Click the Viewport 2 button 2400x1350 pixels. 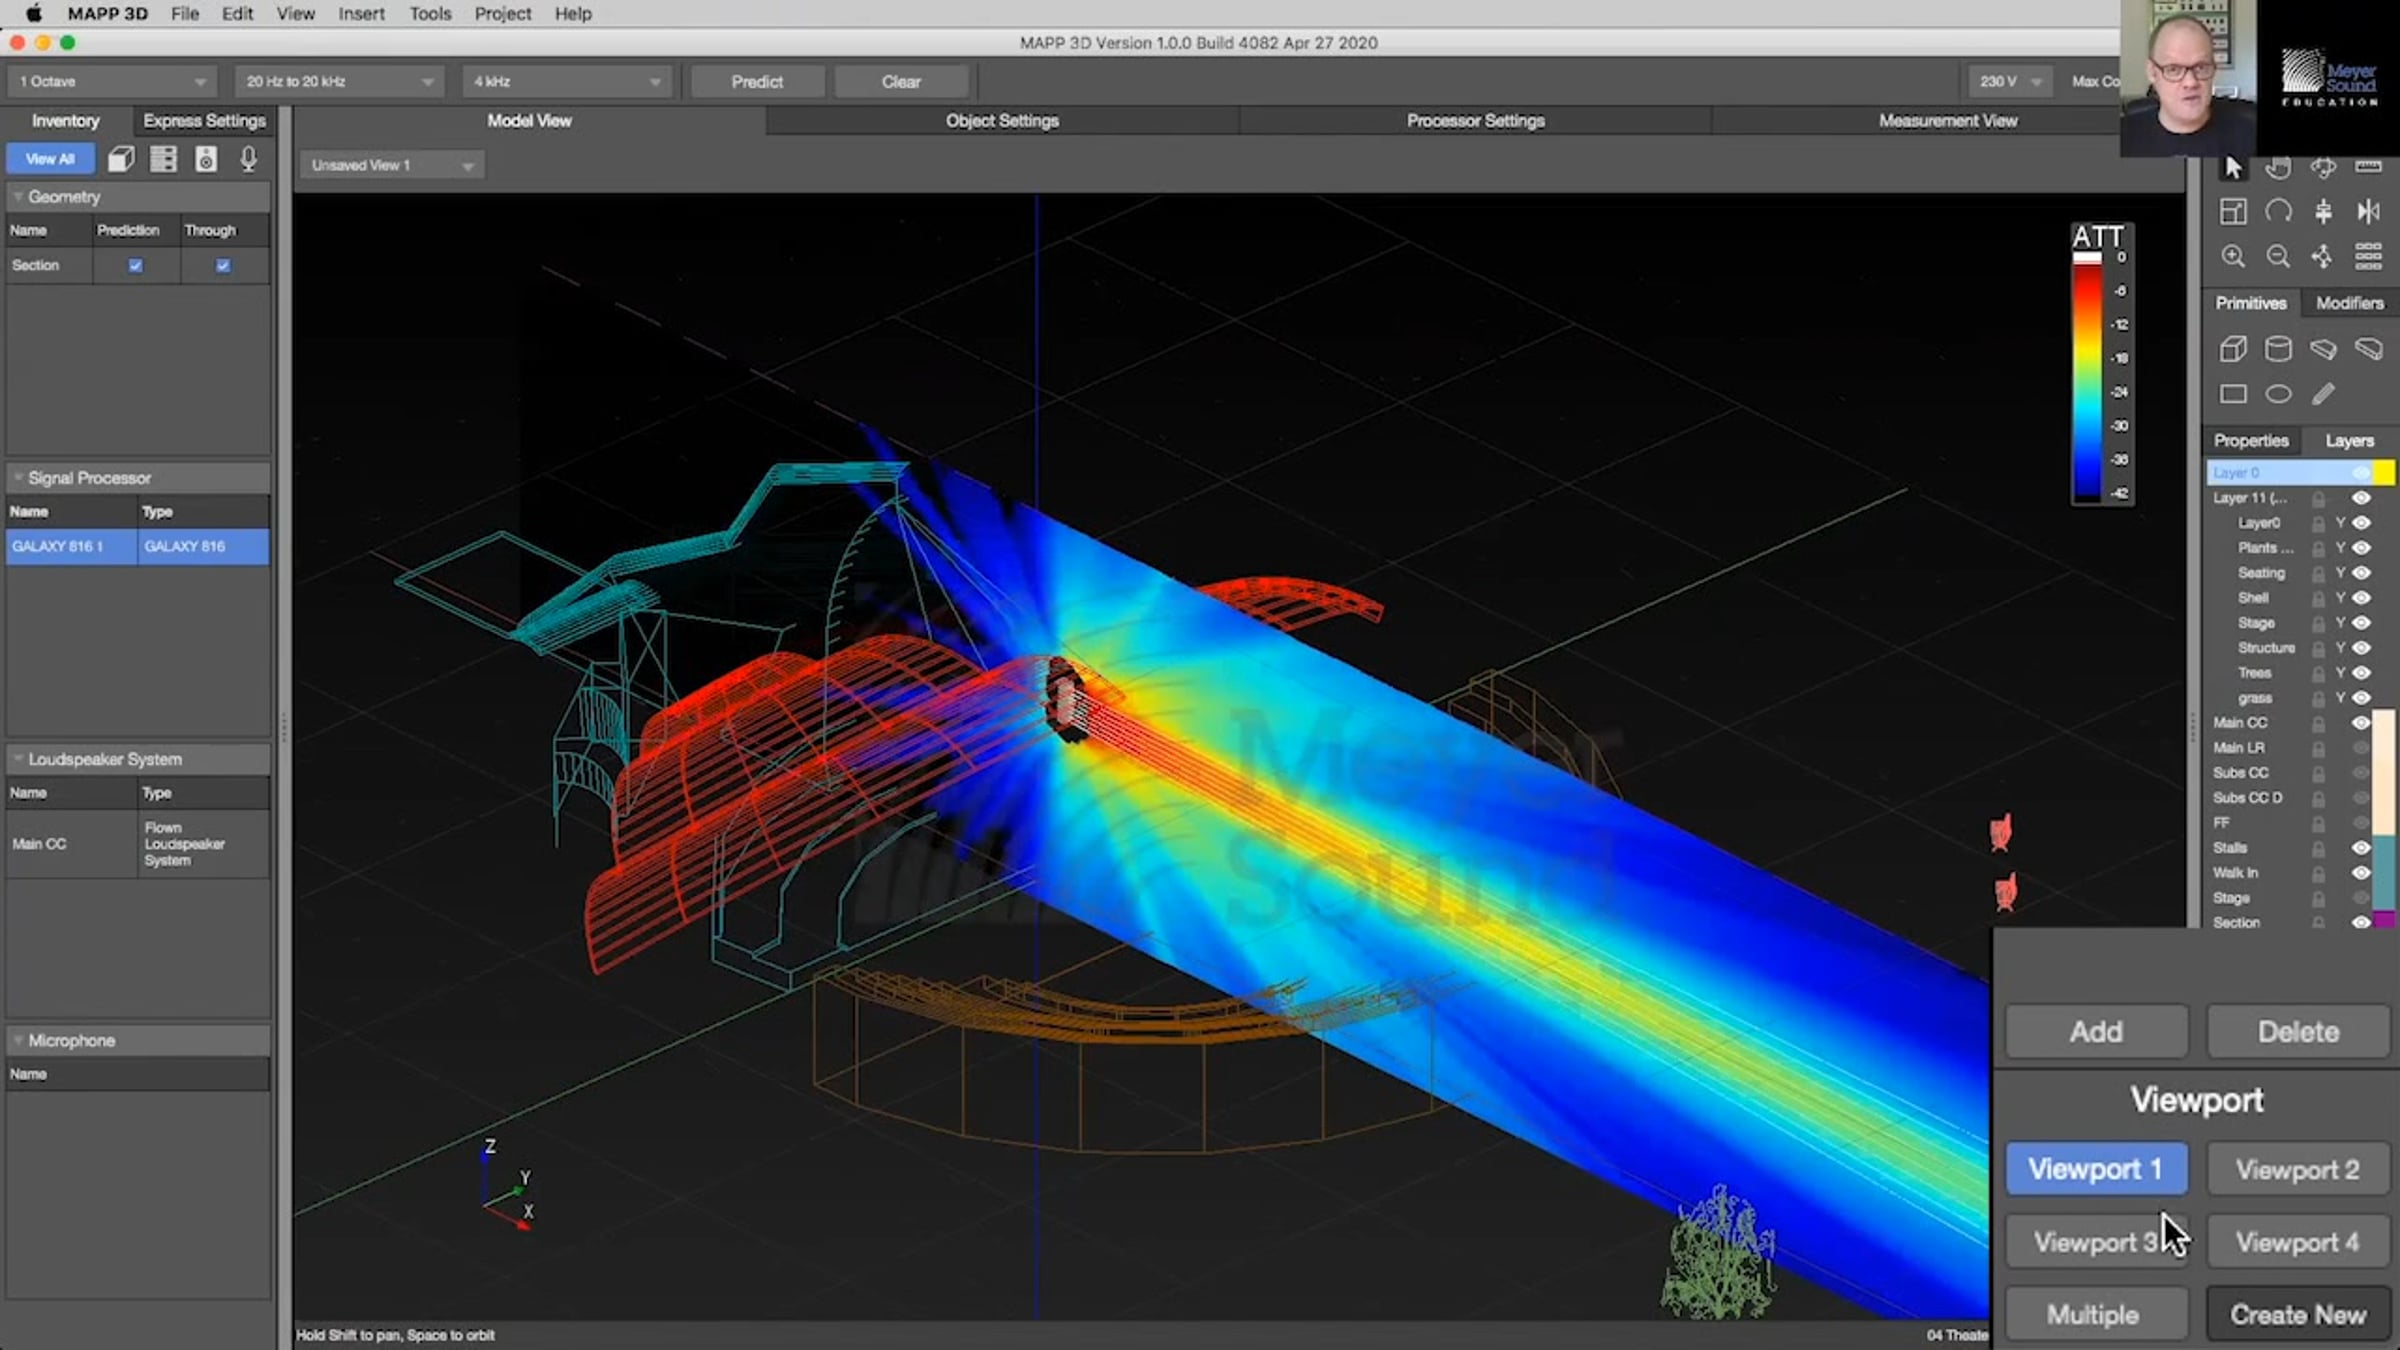[2298, 1170]
